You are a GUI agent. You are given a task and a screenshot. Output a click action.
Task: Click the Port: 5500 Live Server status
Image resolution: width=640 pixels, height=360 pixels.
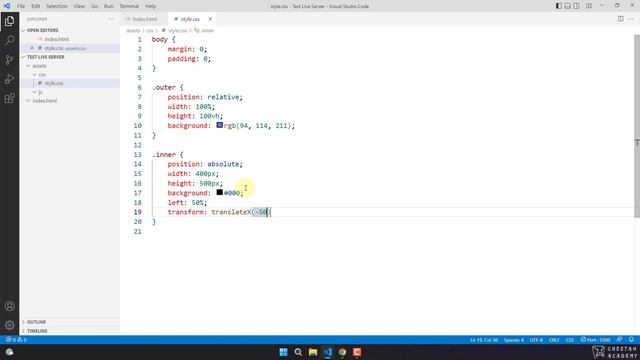coord(596,340)
